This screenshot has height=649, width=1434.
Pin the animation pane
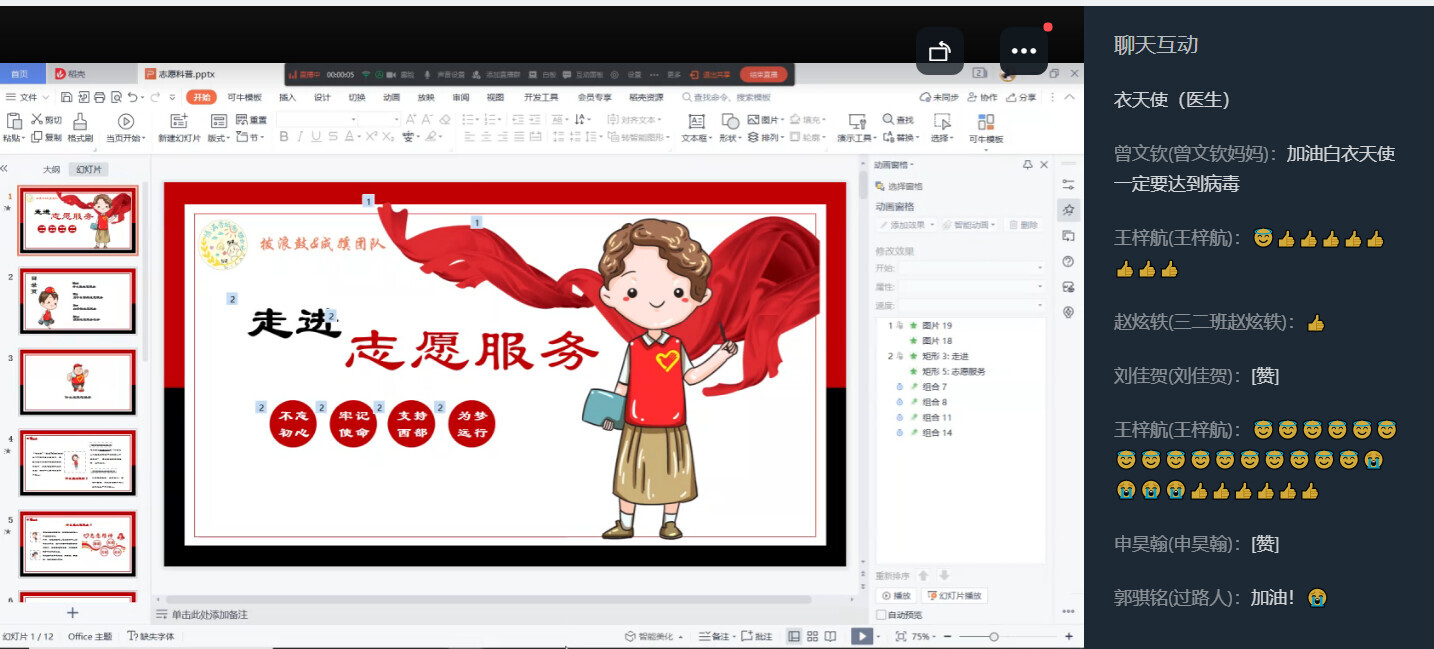1027,165
